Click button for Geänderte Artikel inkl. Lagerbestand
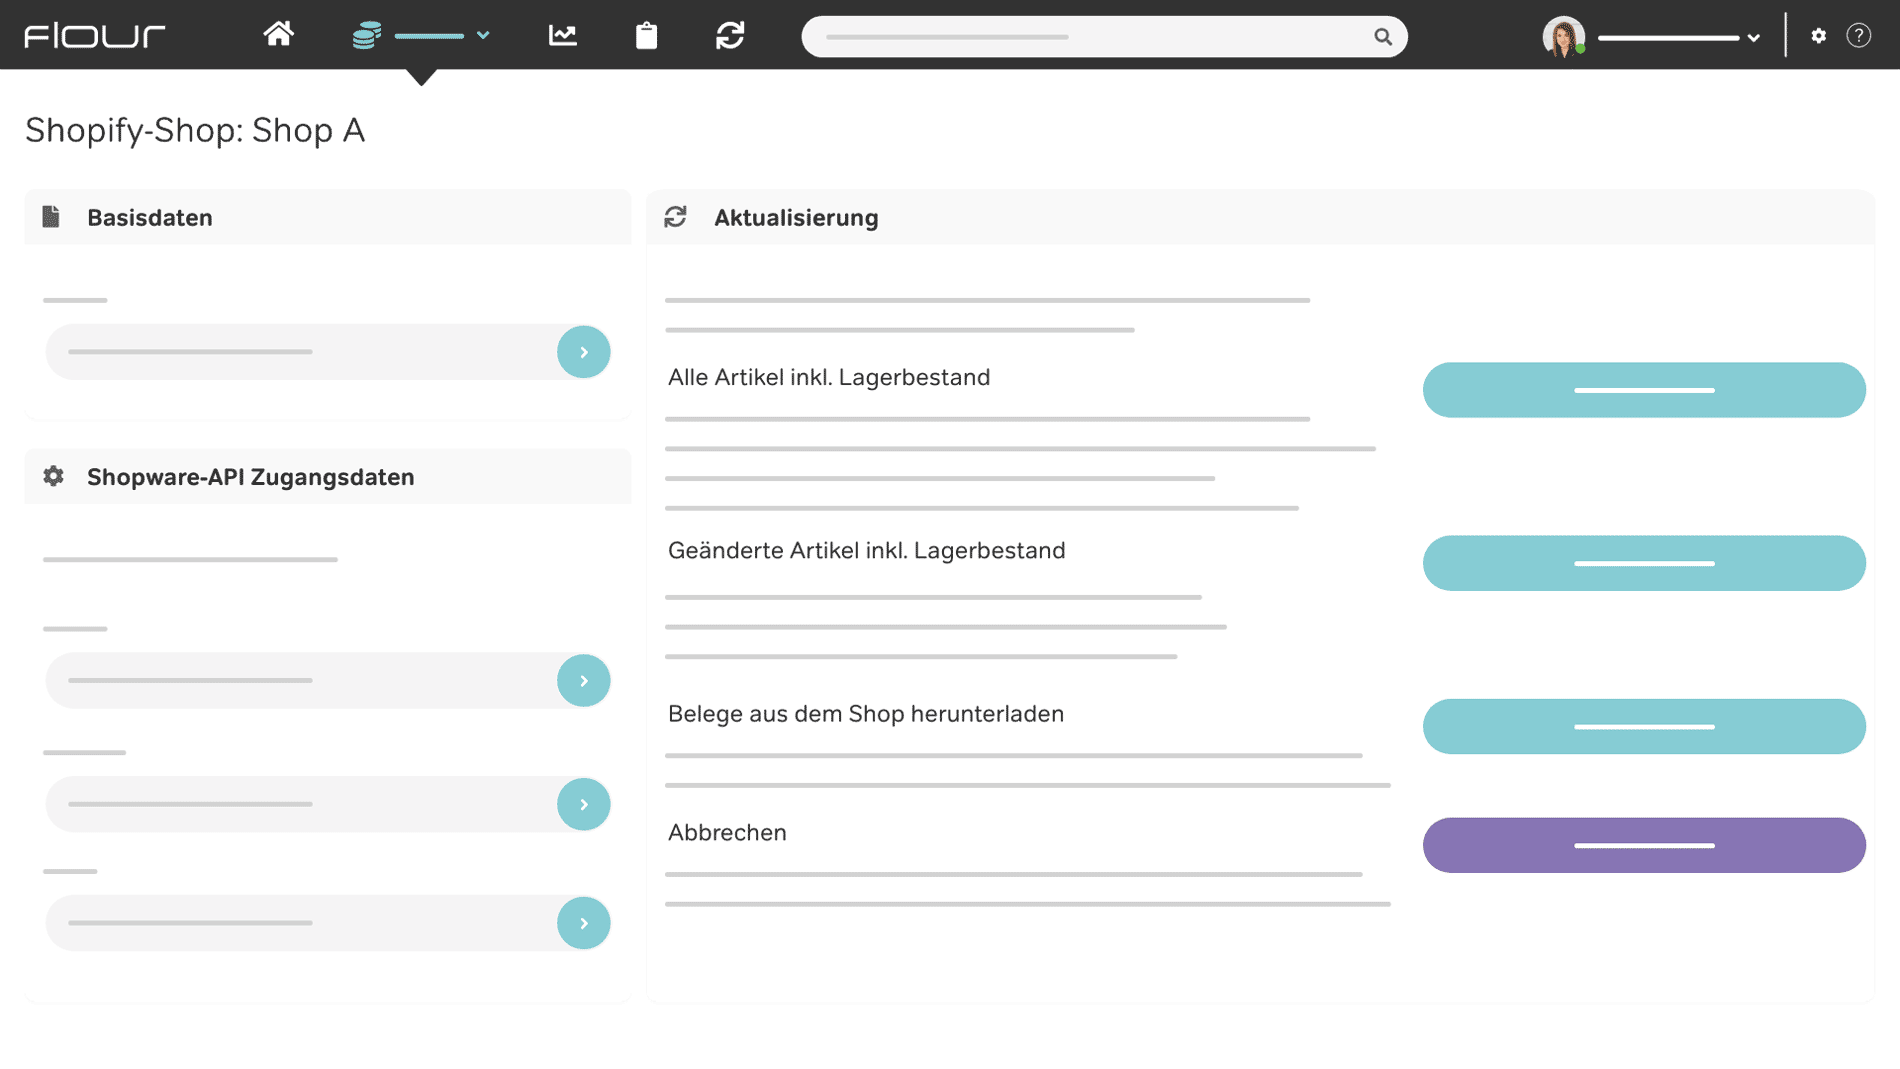The height and width of the screenshot is (1069, 1900). (x=1644, y=563)
